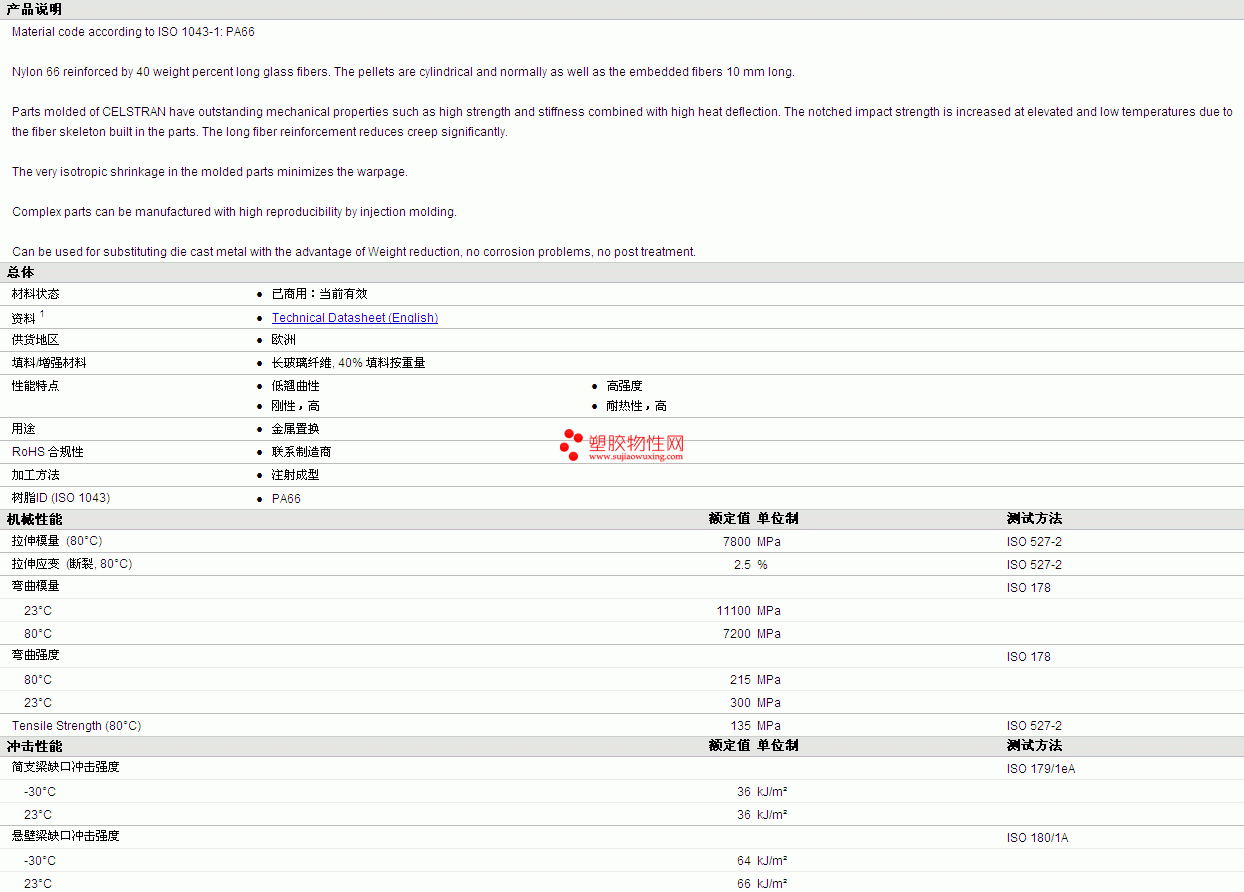Viewport: 1244px width, 892px height.
Task: Select the value 注射成型
Action: (296, 475)
